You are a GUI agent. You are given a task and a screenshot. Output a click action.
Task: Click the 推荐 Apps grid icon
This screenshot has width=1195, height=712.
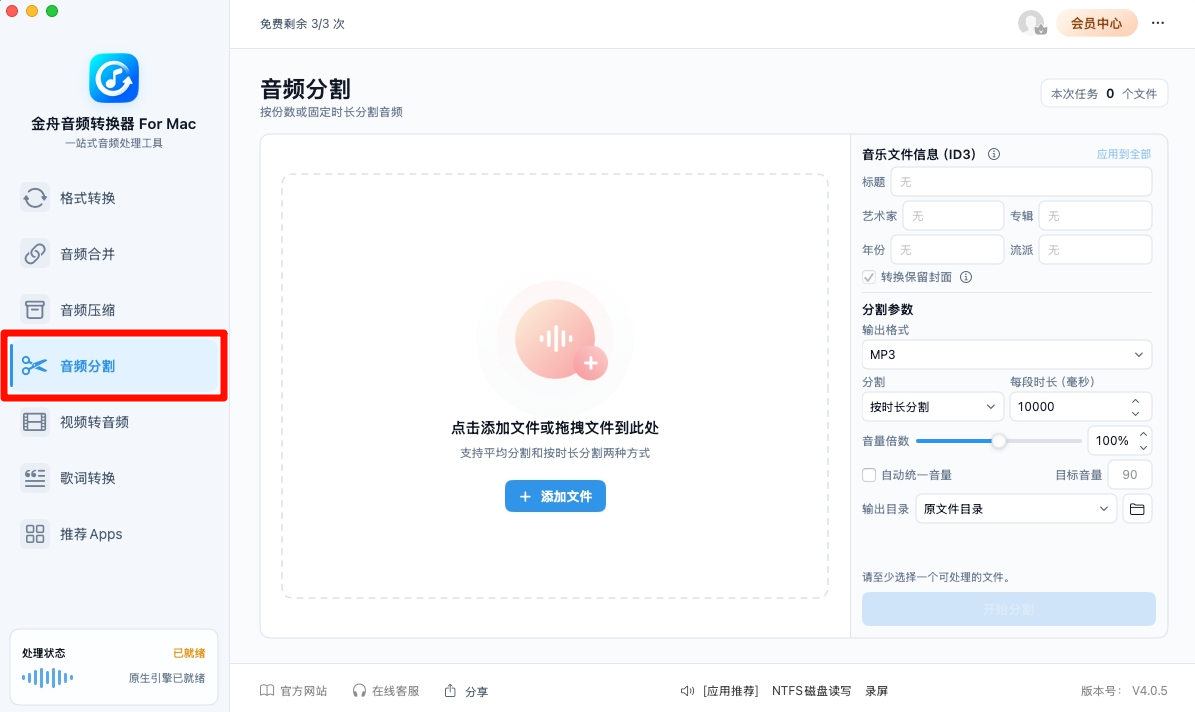pos(34,534)
